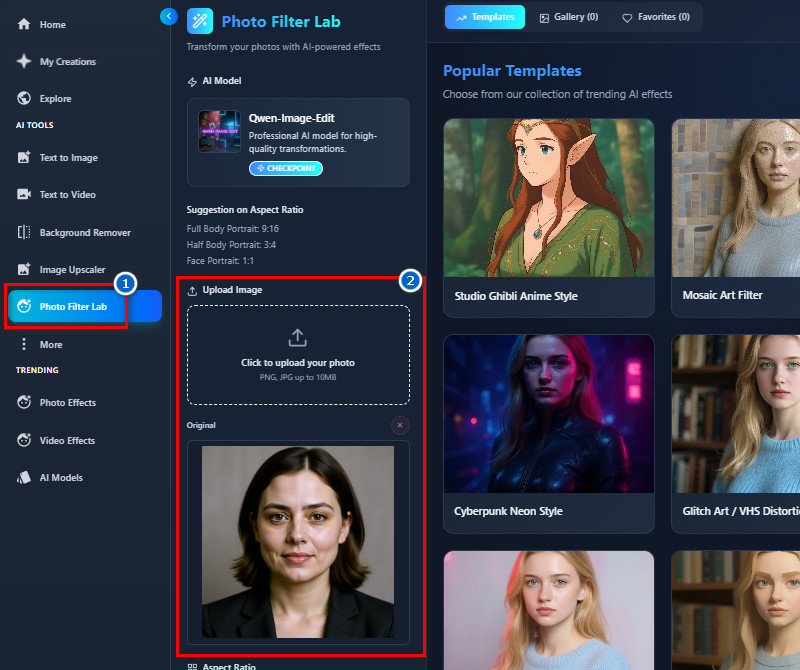Expand the More menu in the sidebar

click(50, 345)
